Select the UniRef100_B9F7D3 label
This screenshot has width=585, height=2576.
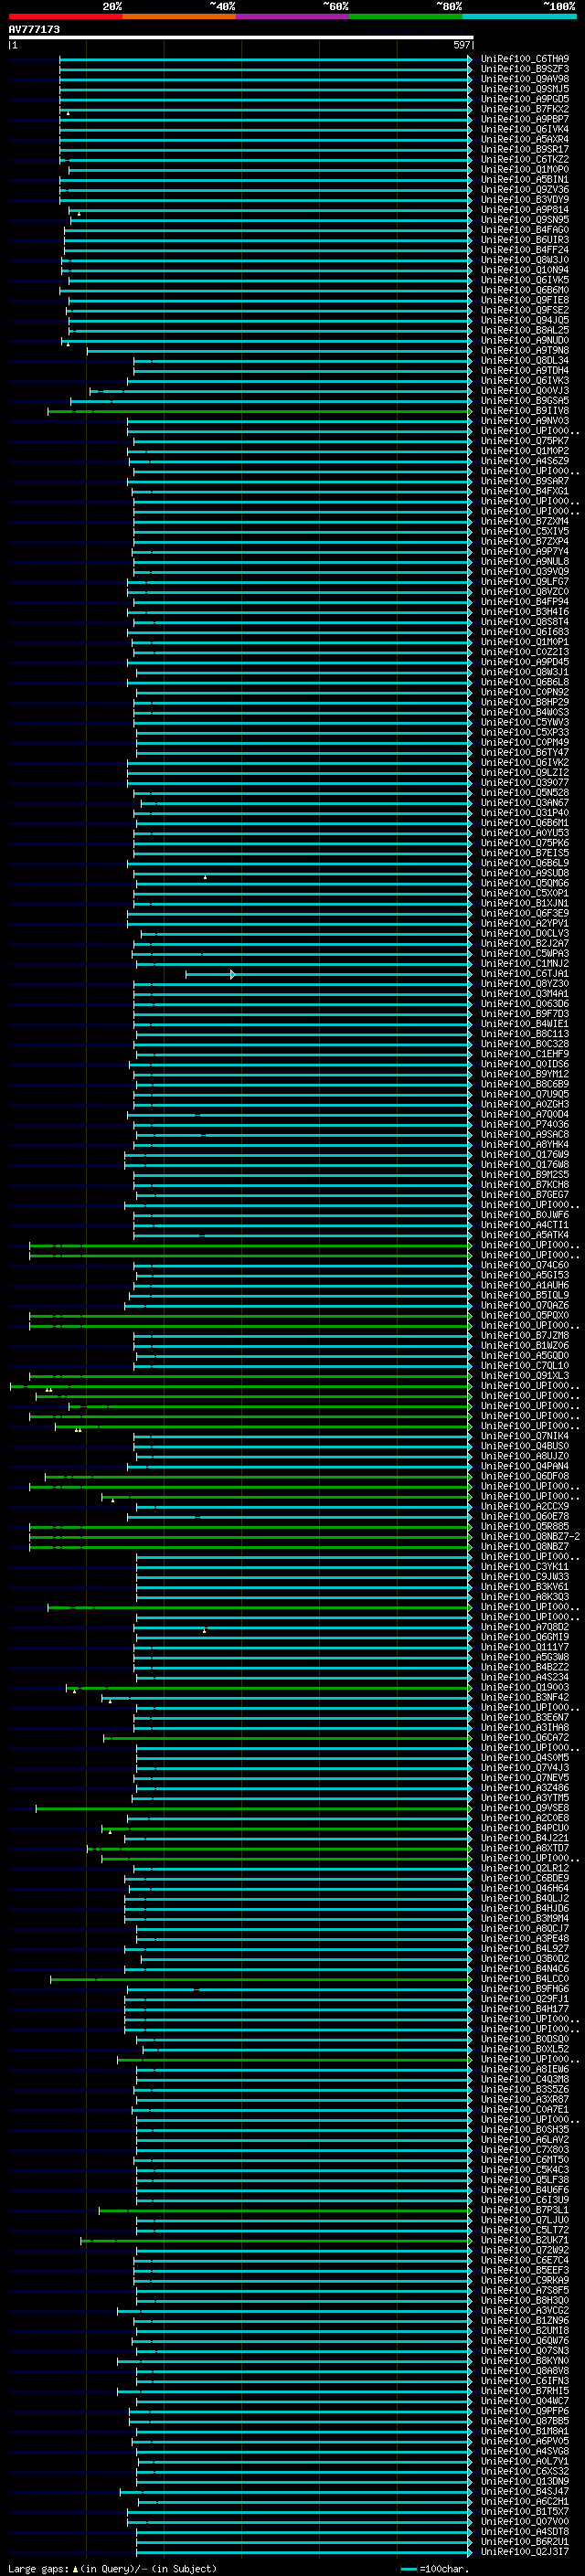(524, 1013)
